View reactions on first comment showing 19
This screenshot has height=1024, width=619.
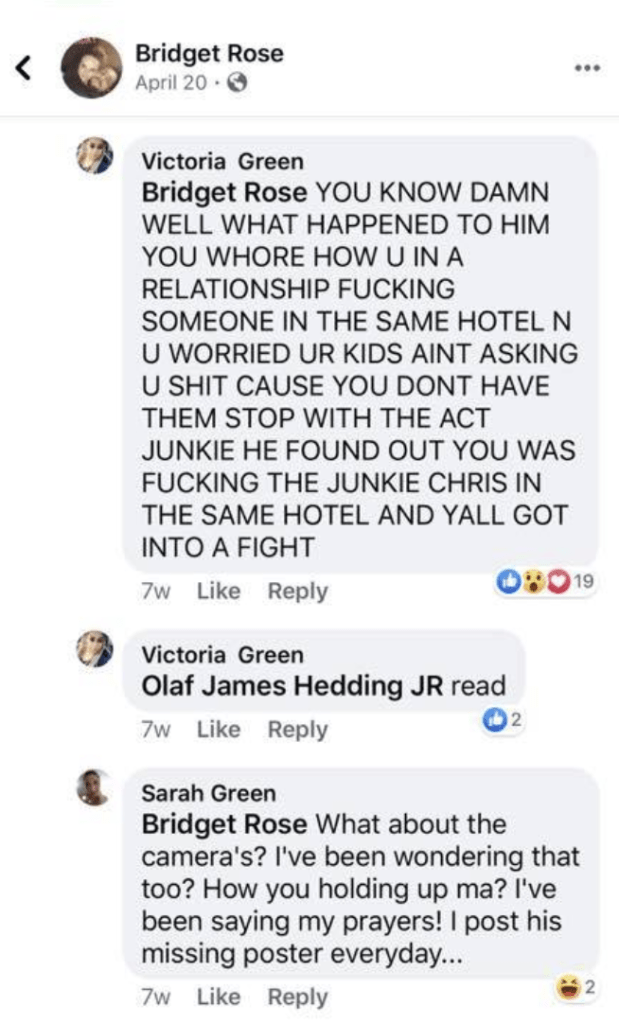pos(546,581)
